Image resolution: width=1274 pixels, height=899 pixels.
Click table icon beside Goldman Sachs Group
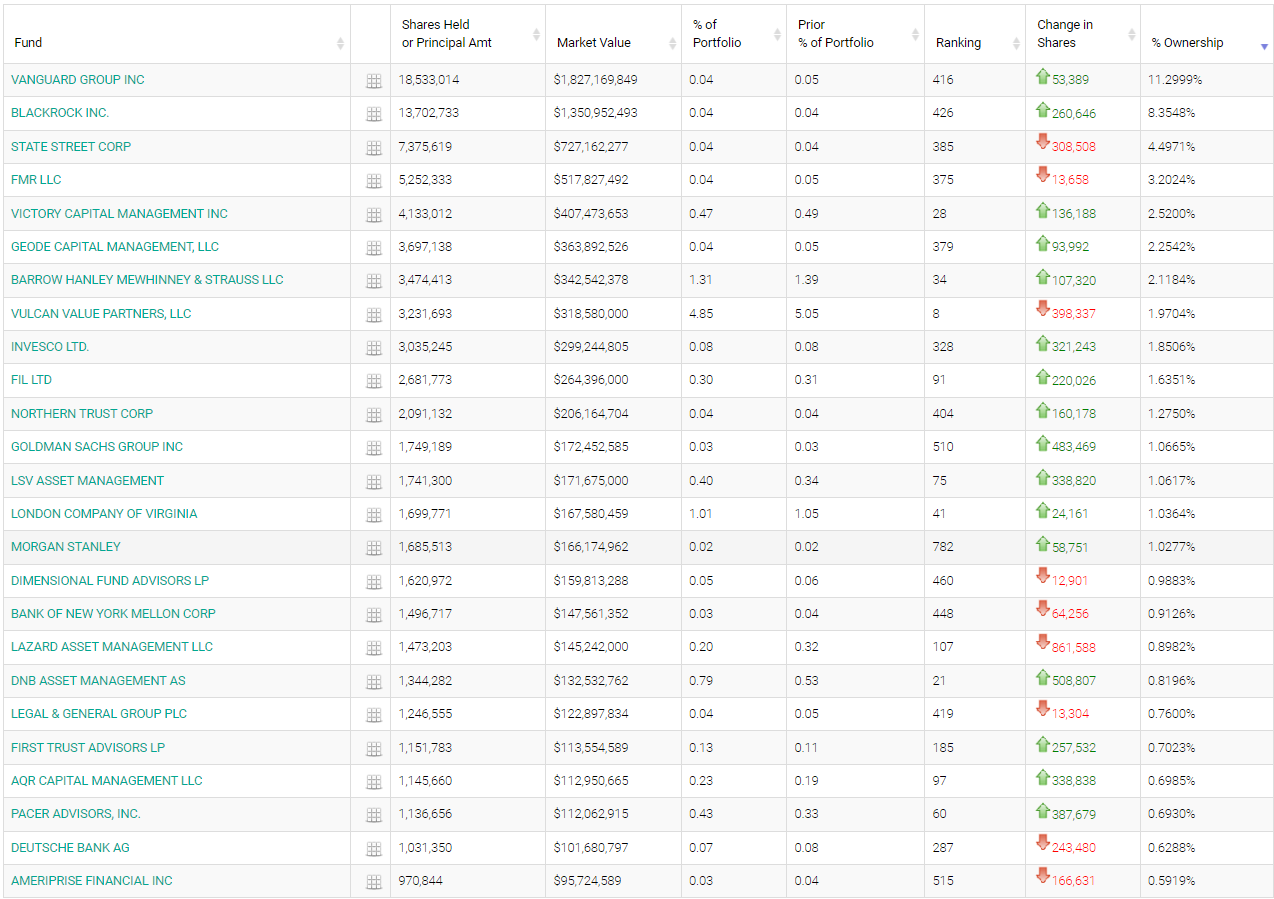(374, 448)
